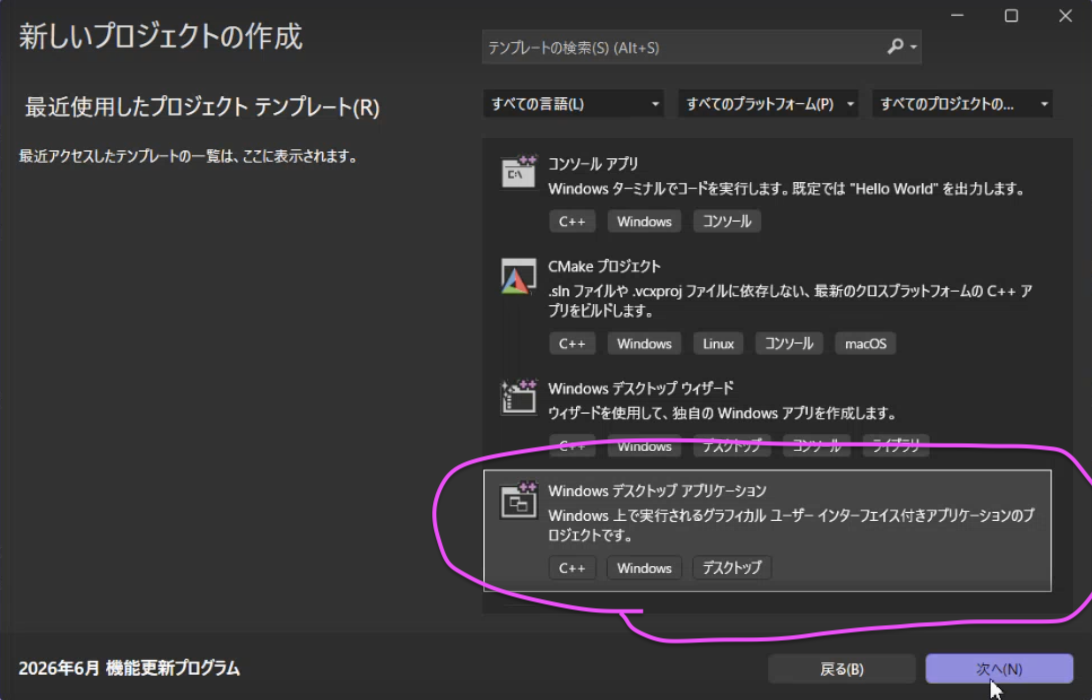The width and height of the screenshot is (1092, 700).
Task: Click the Windows tag under CMake プロジェクト
Action: coord(644,343)
